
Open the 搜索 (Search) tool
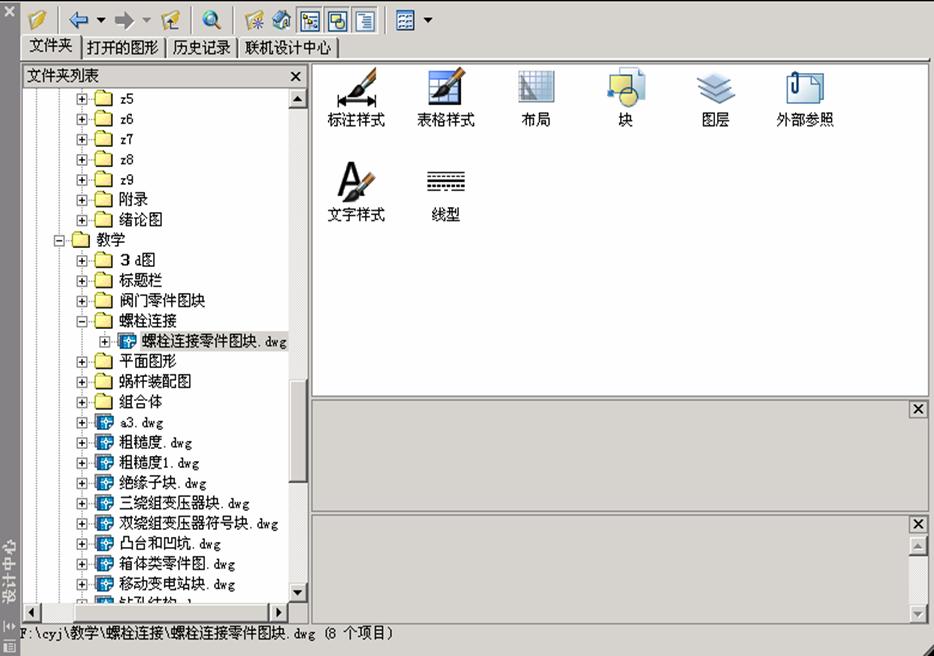point(212,19)
